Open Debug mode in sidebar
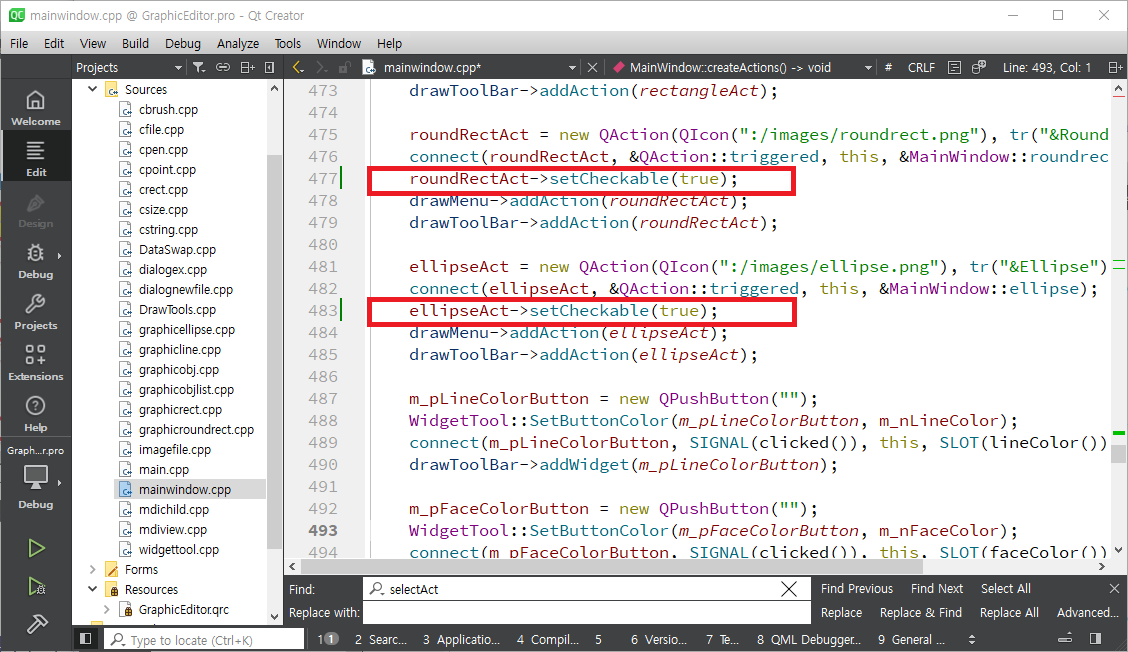 click(x=35, y=261)
